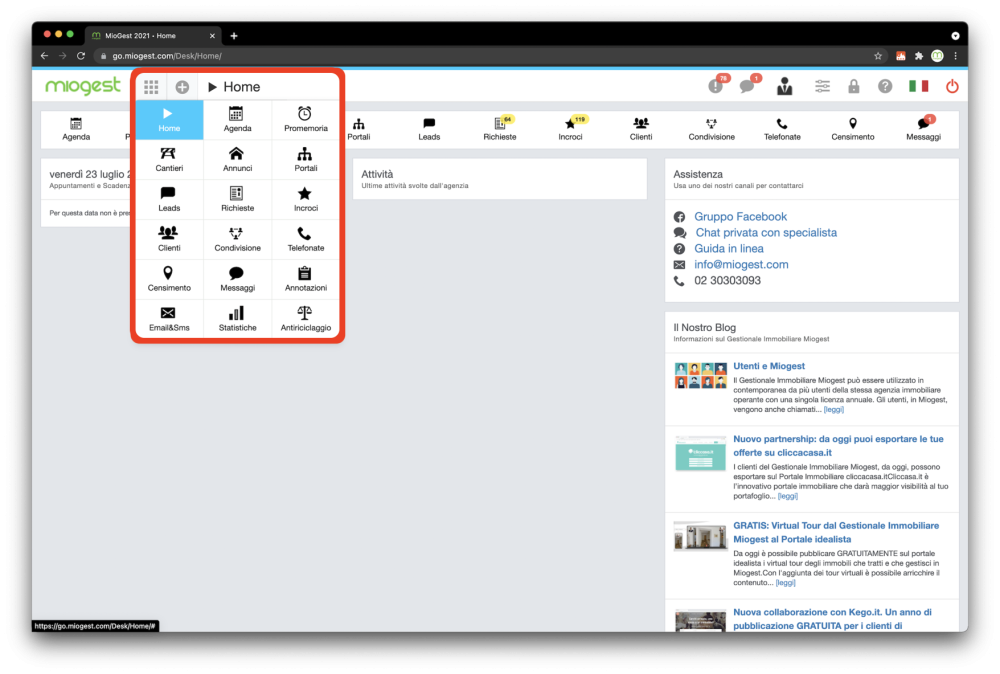Screen dimensions: 1000x674
Task: Change language via Italian flag
Action: coord(918,86)
